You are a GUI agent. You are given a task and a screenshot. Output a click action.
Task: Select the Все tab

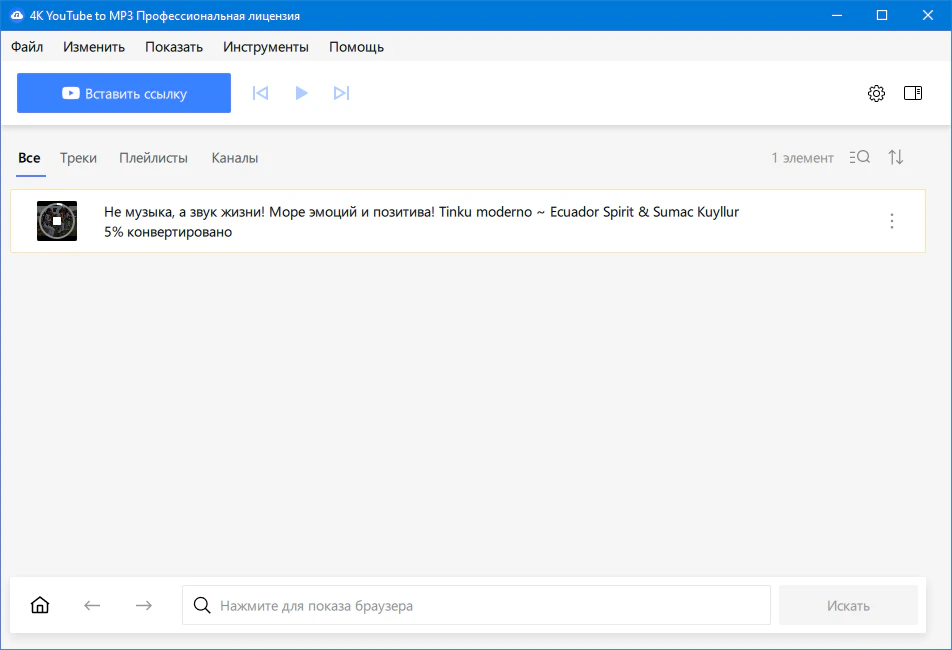tap(30, 158)
